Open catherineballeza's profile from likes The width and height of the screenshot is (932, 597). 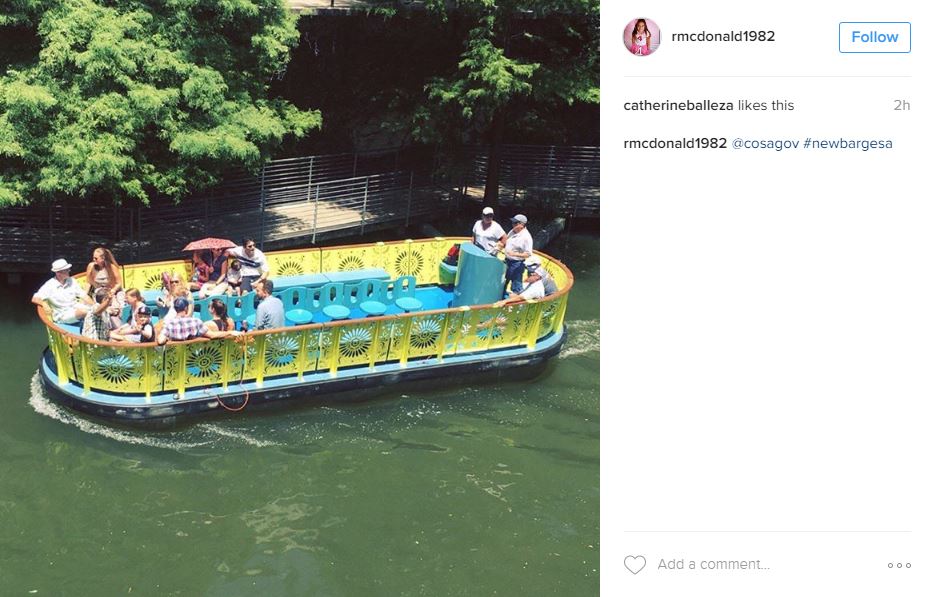point(678,105)
